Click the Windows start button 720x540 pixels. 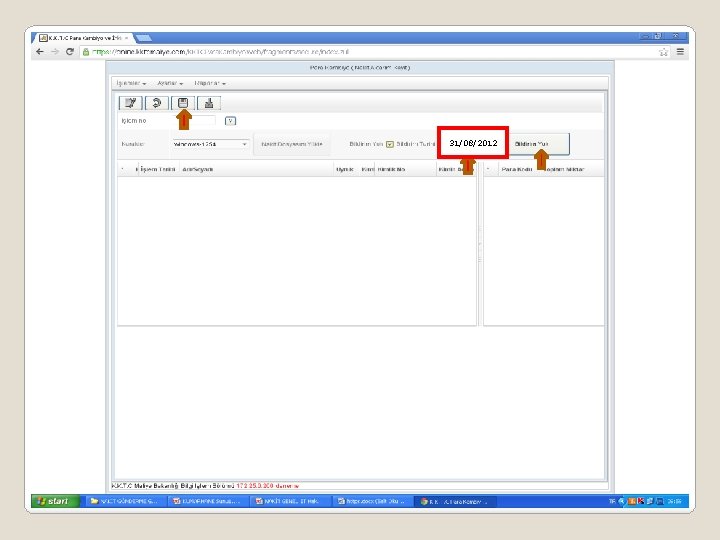56,501
